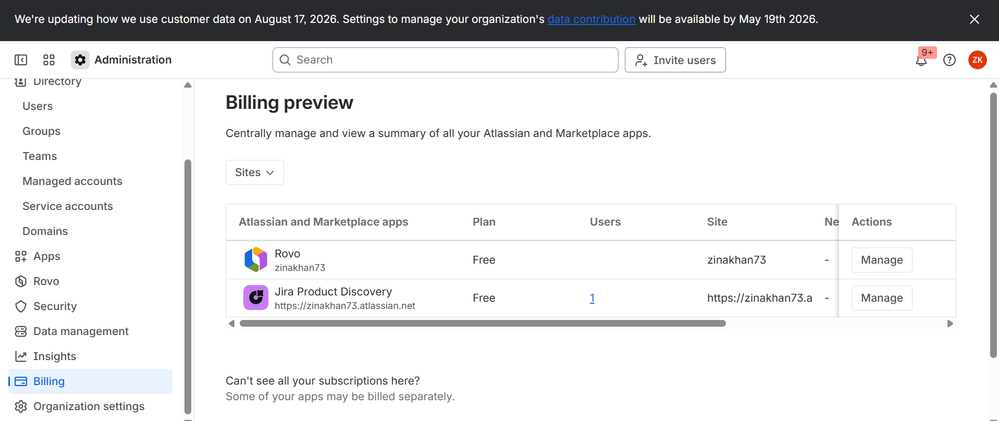Click the Organization settings gear icon
The width and height of the screenshot is (999, 421).
point(21,406)
